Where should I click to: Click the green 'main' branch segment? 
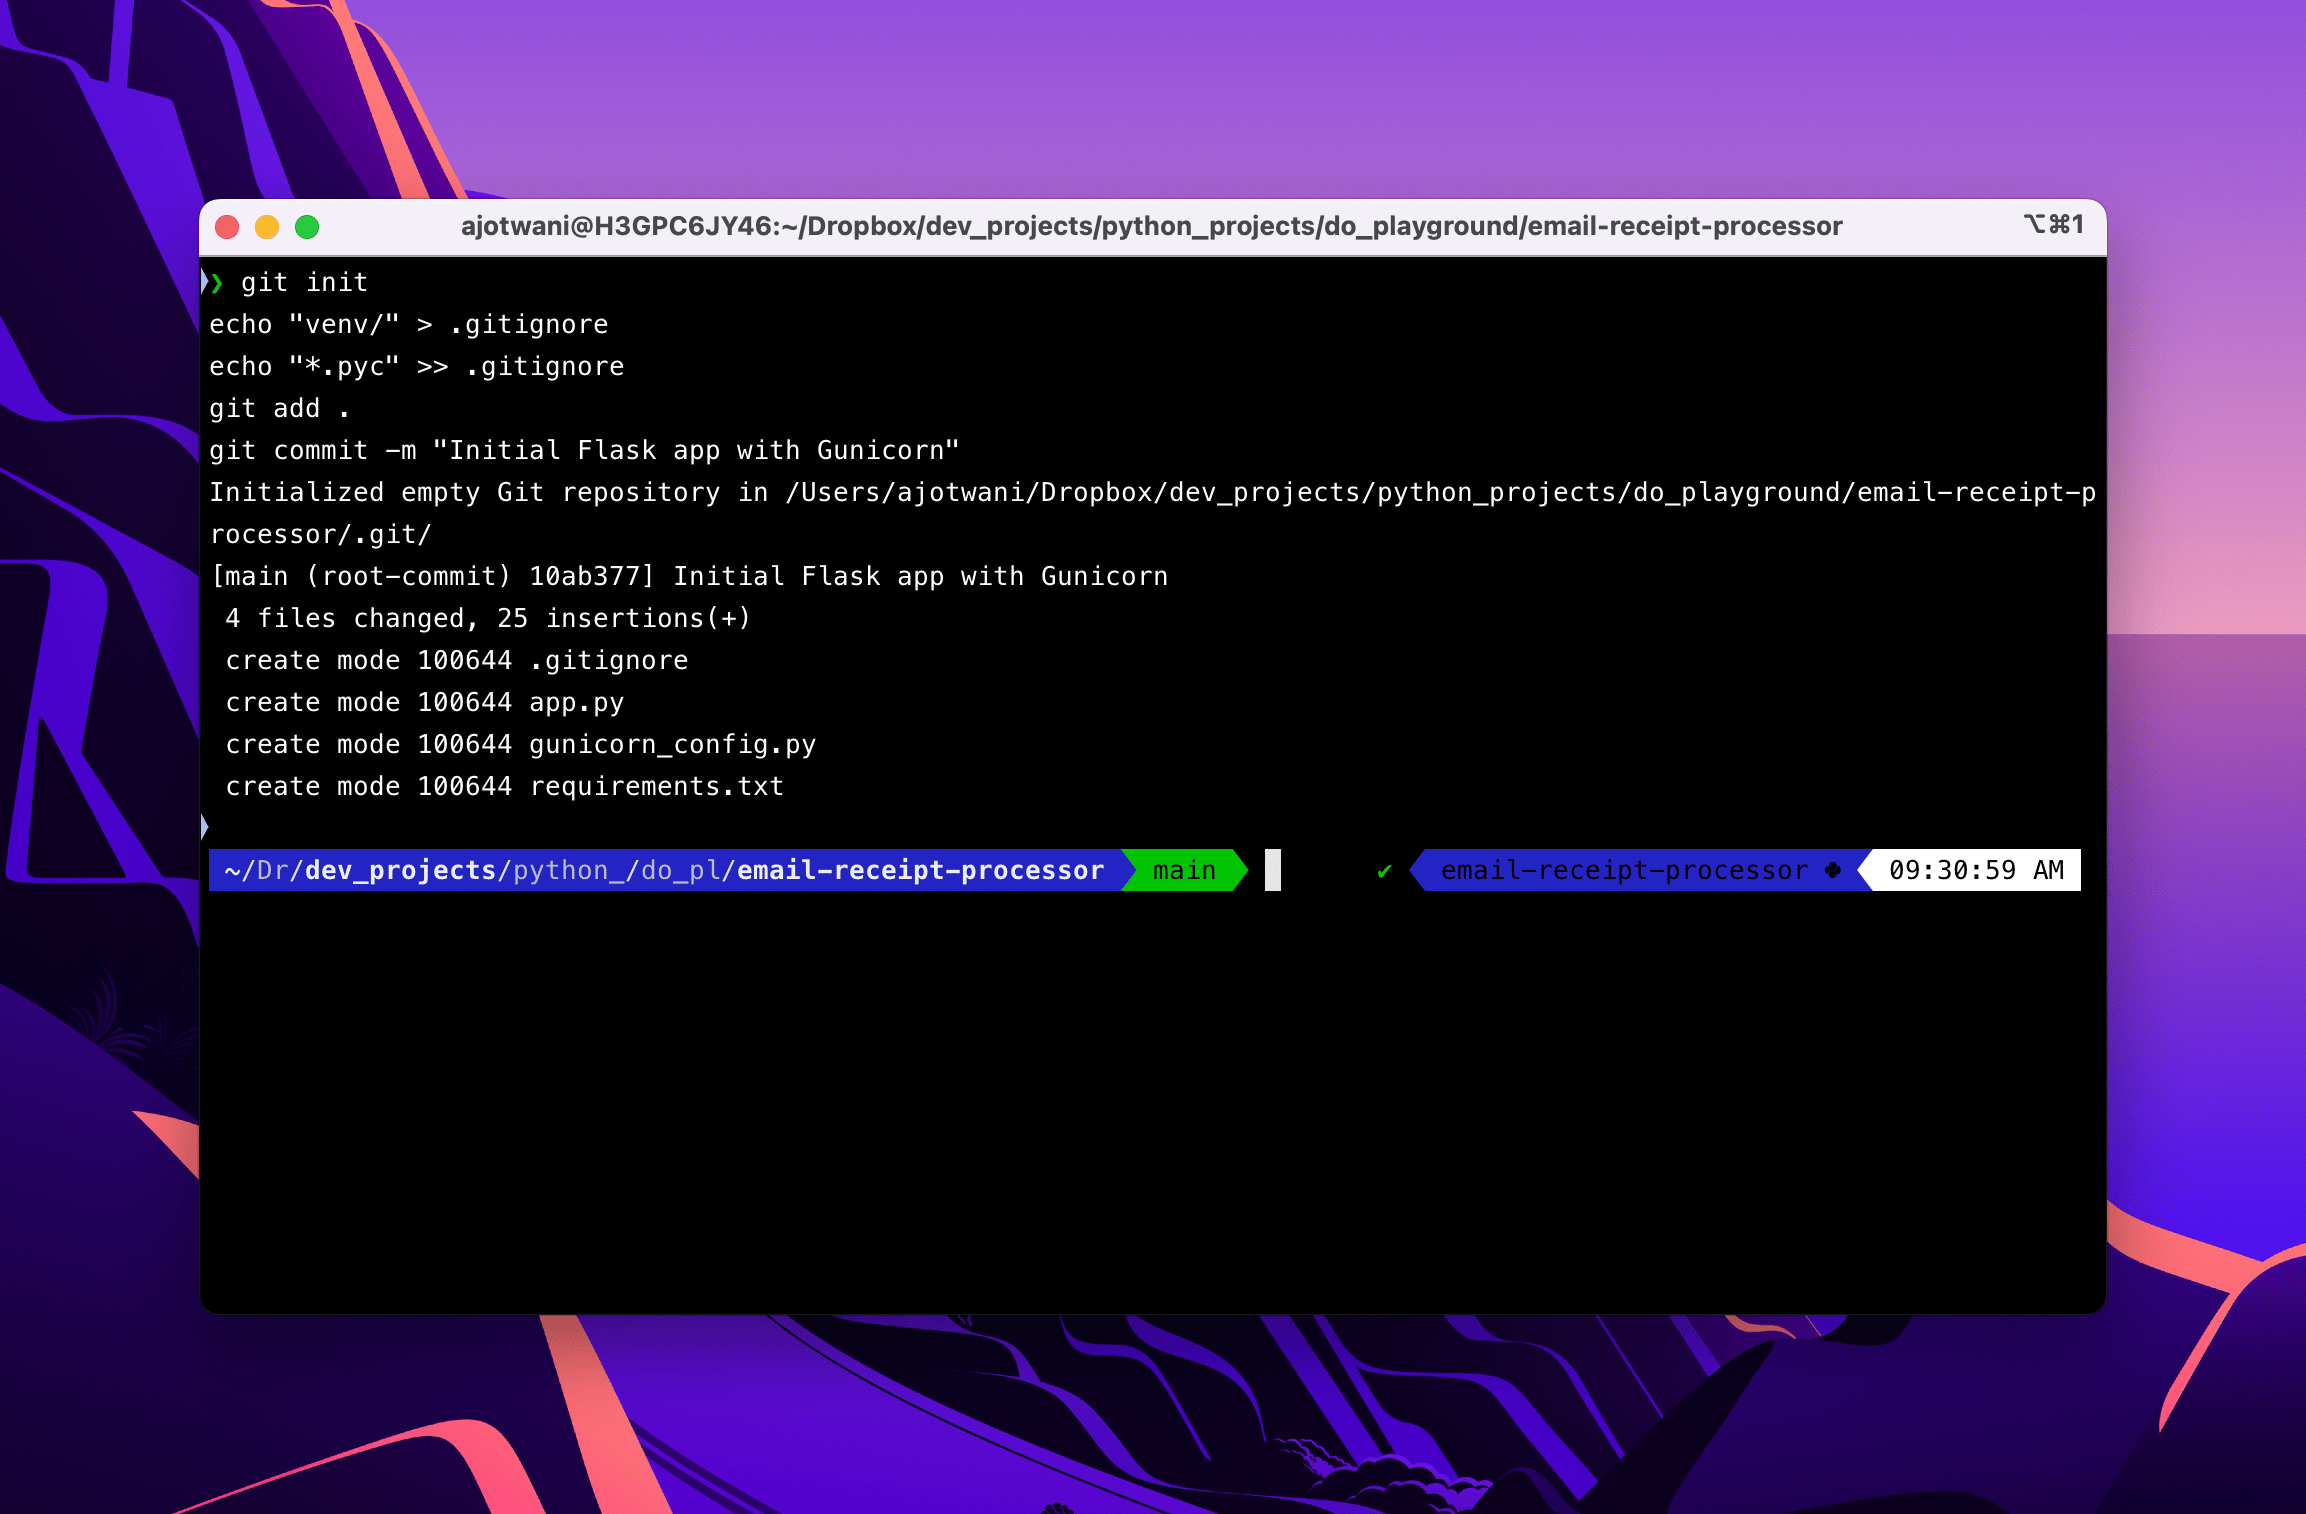1184,870
